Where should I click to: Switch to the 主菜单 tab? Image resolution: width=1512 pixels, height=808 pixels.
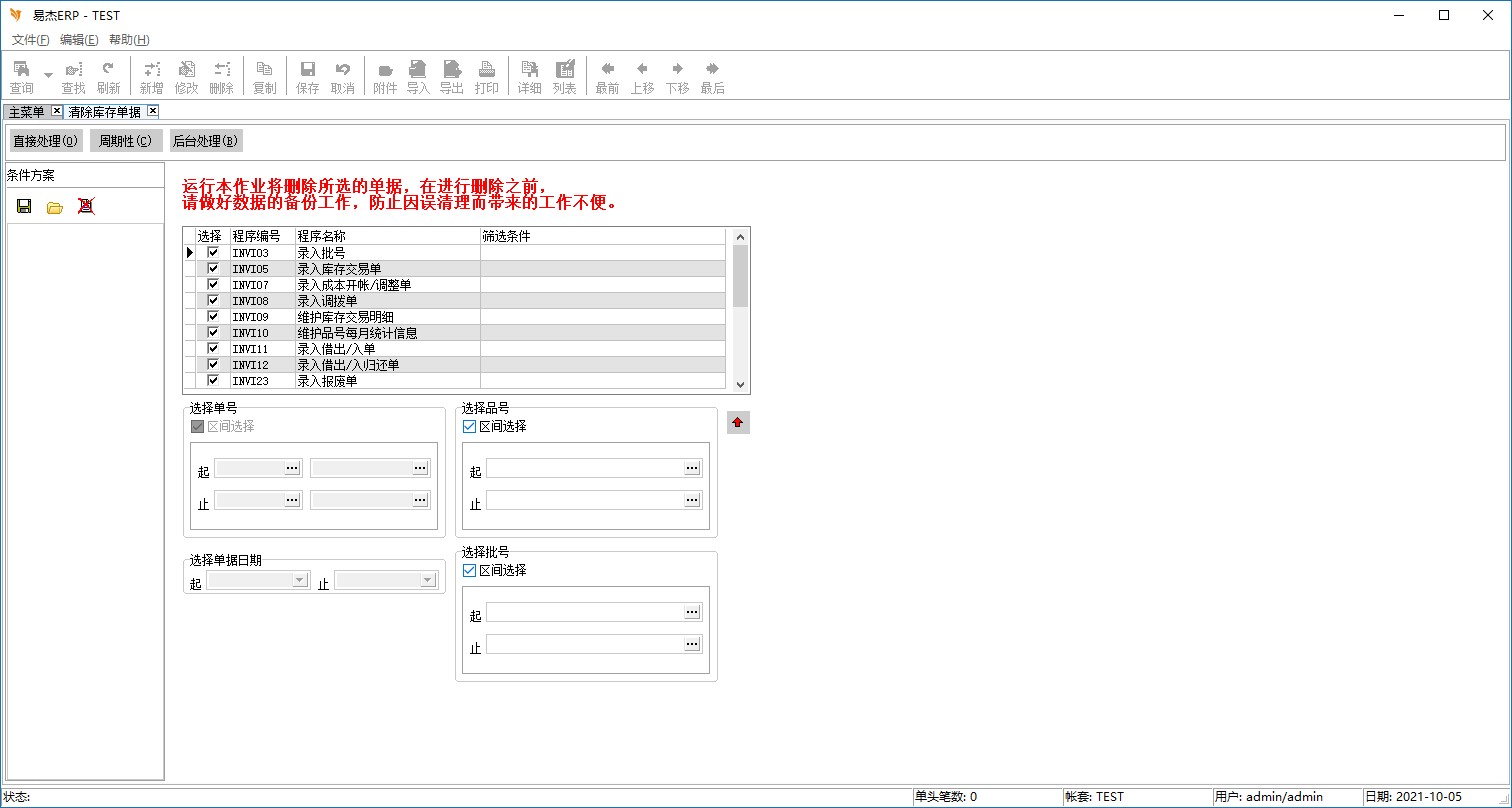pyautogui.click(x=26, y=112)
